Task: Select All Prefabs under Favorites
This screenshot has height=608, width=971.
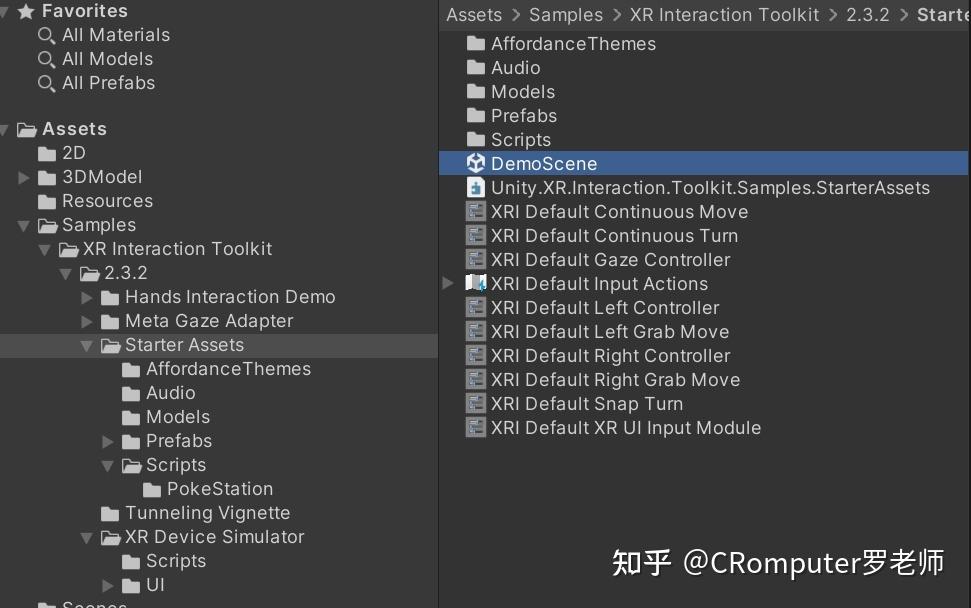Action: 108,83
